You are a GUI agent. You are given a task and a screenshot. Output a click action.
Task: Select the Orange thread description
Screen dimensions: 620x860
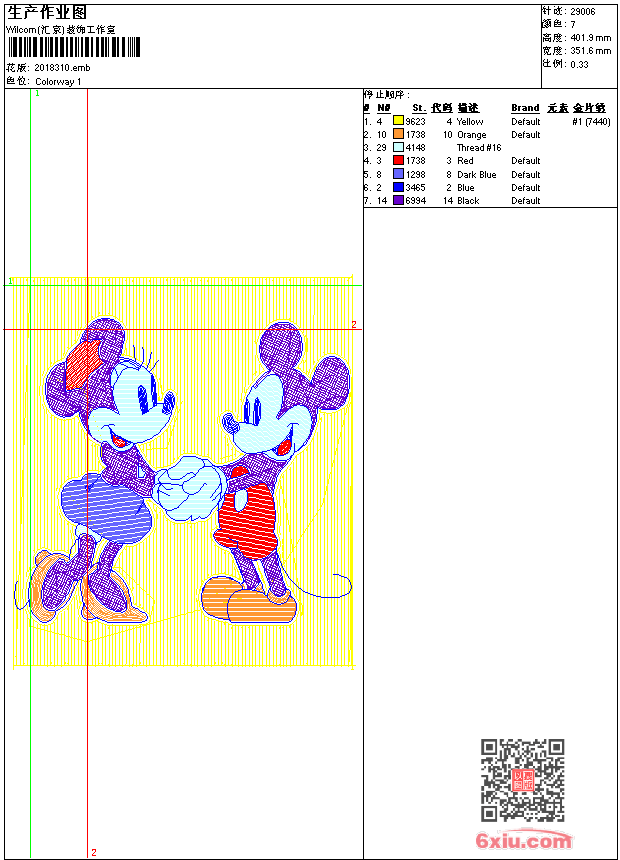[471, 135]
